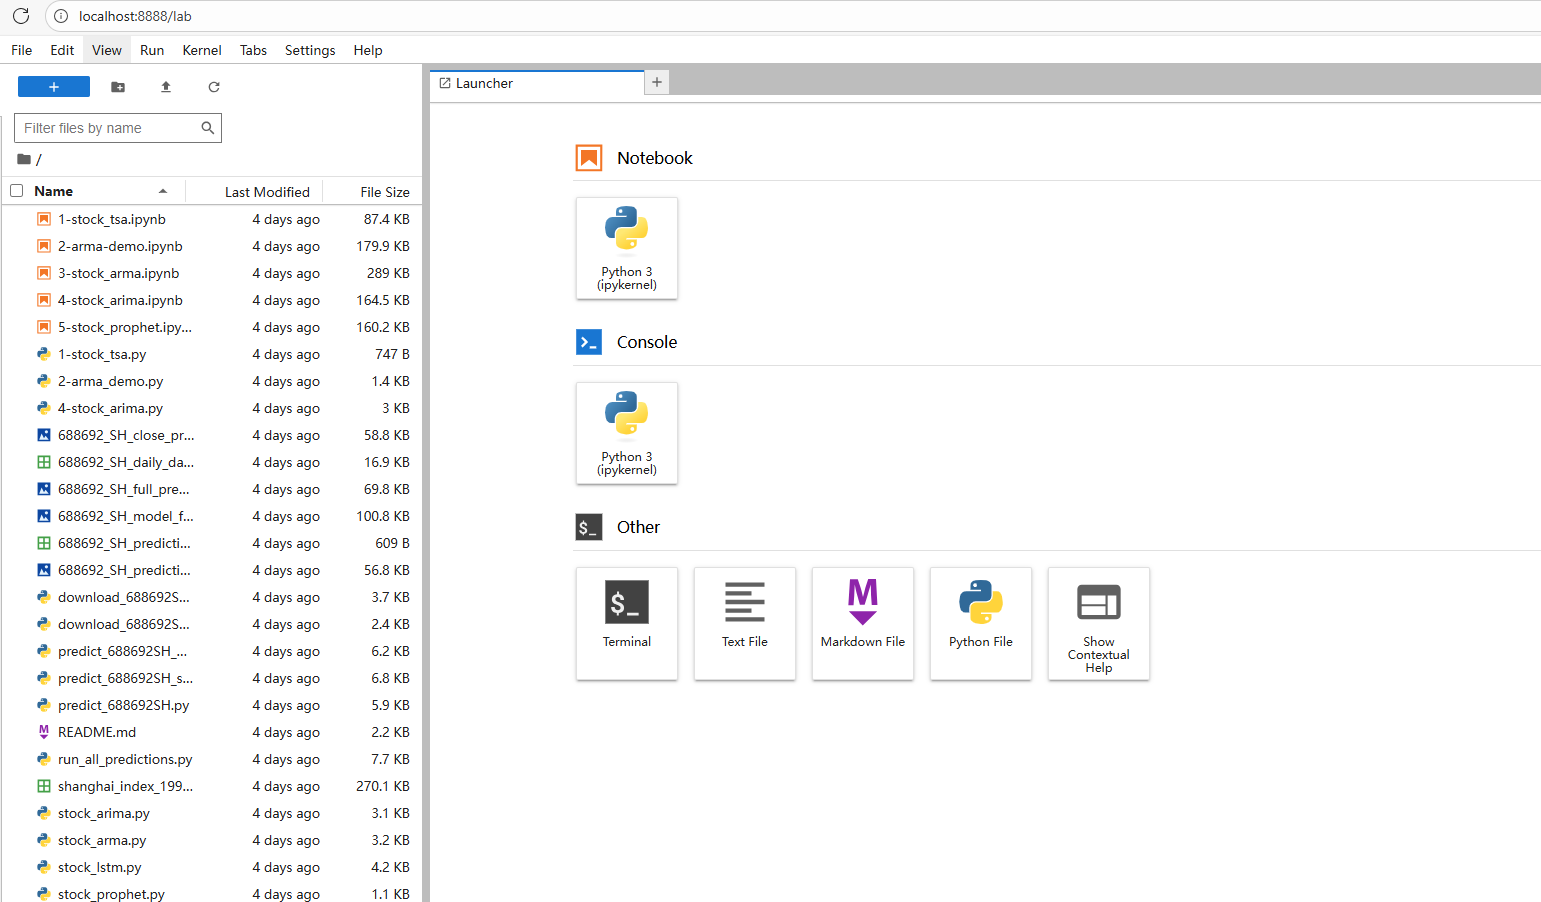Show Contextual Help panel

pos(1099,623)
